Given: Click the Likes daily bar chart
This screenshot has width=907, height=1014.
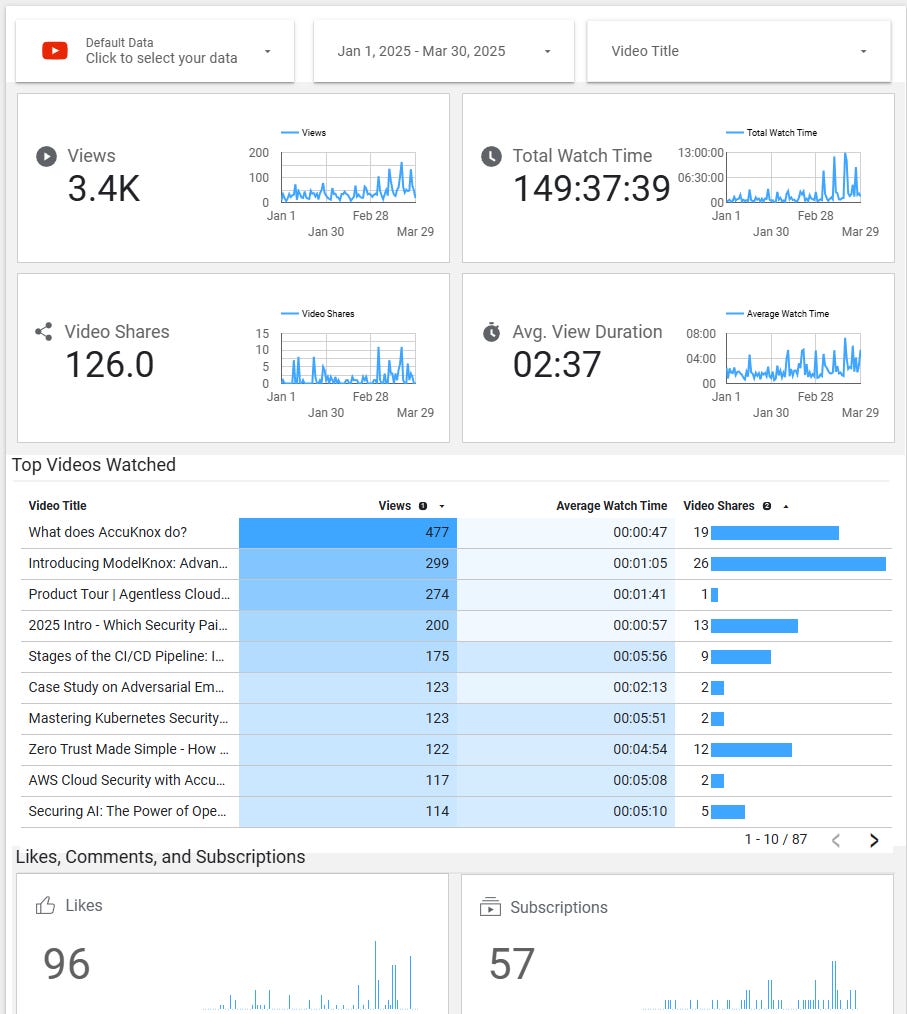Looking at the screenshot, I should tap(309, 975).
